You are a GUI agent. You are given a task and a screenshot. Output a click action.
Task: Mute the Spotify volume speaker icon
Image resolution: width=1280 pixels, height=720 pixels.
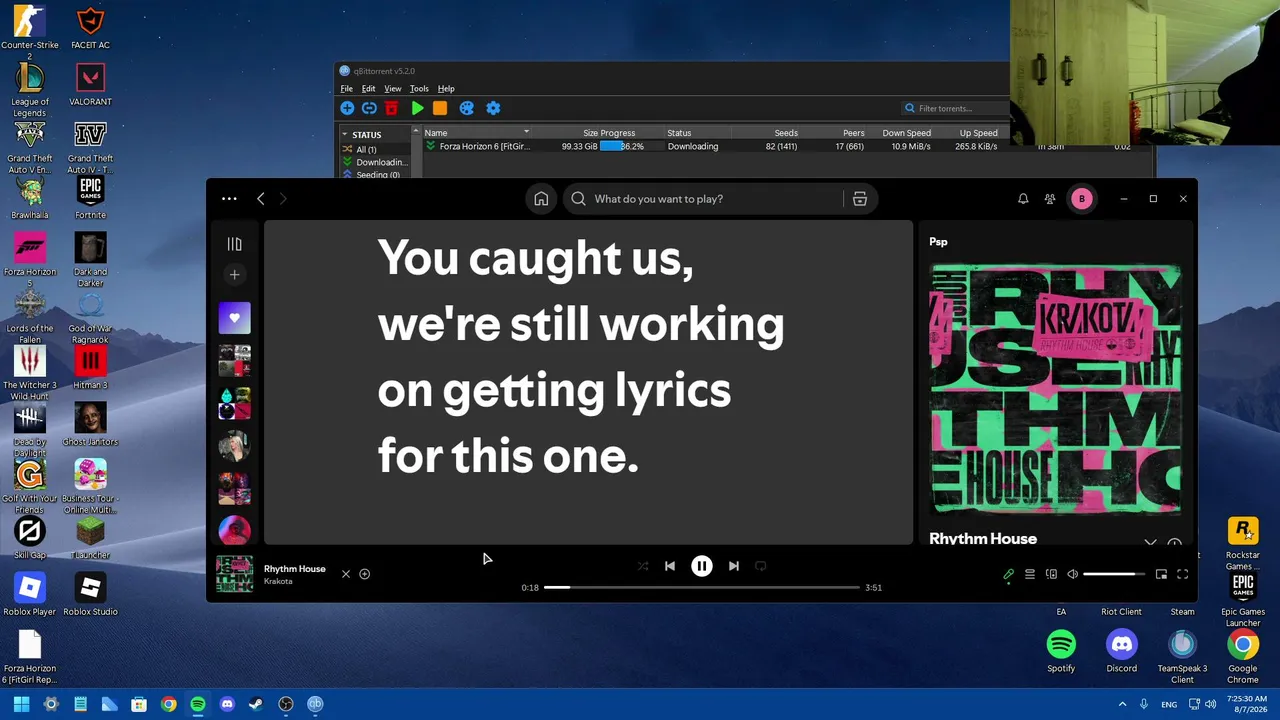pyautogui.click(x=1072, y=574)
